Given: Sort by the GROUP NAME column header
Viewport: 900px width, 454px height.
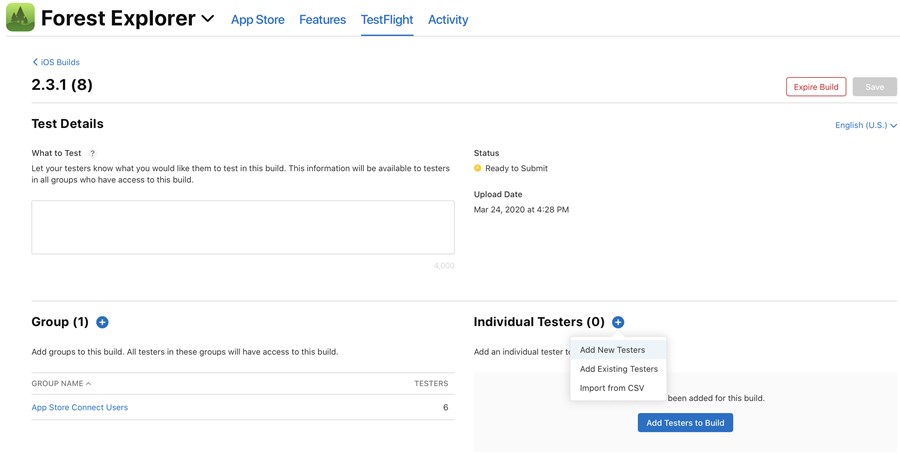Looking at the screenshot, I should [x=61, y=383].
